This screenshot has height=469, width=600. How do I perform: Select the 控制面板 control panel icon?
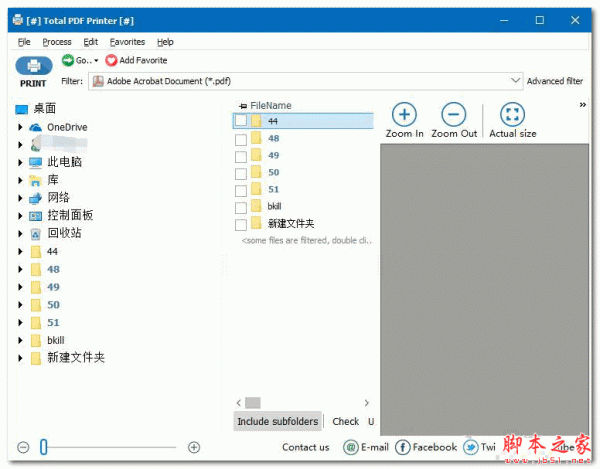tap(36, 216)
